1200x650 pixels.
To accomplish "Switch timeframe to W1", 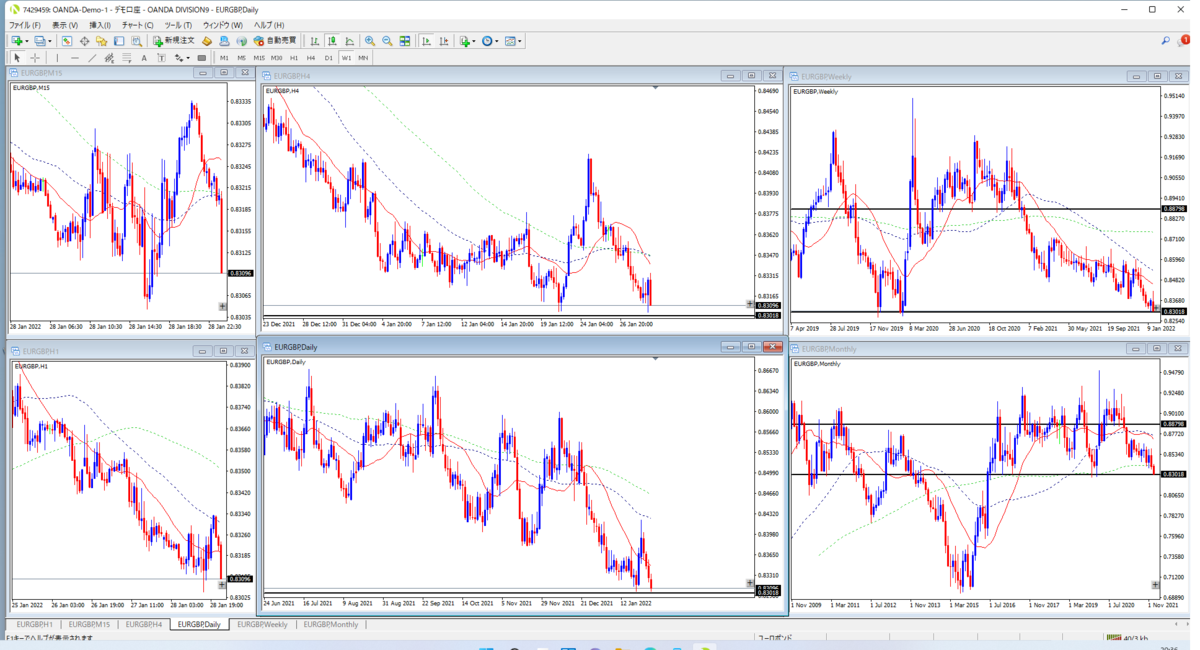I will click(346, 58).
